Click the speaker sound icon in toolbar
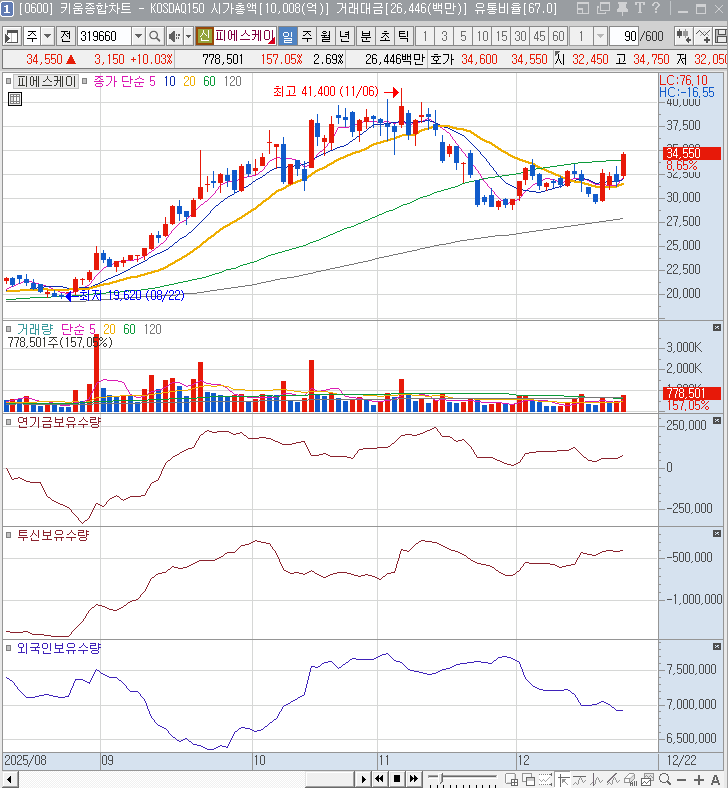The image size is (728, 788). [173, 36]
